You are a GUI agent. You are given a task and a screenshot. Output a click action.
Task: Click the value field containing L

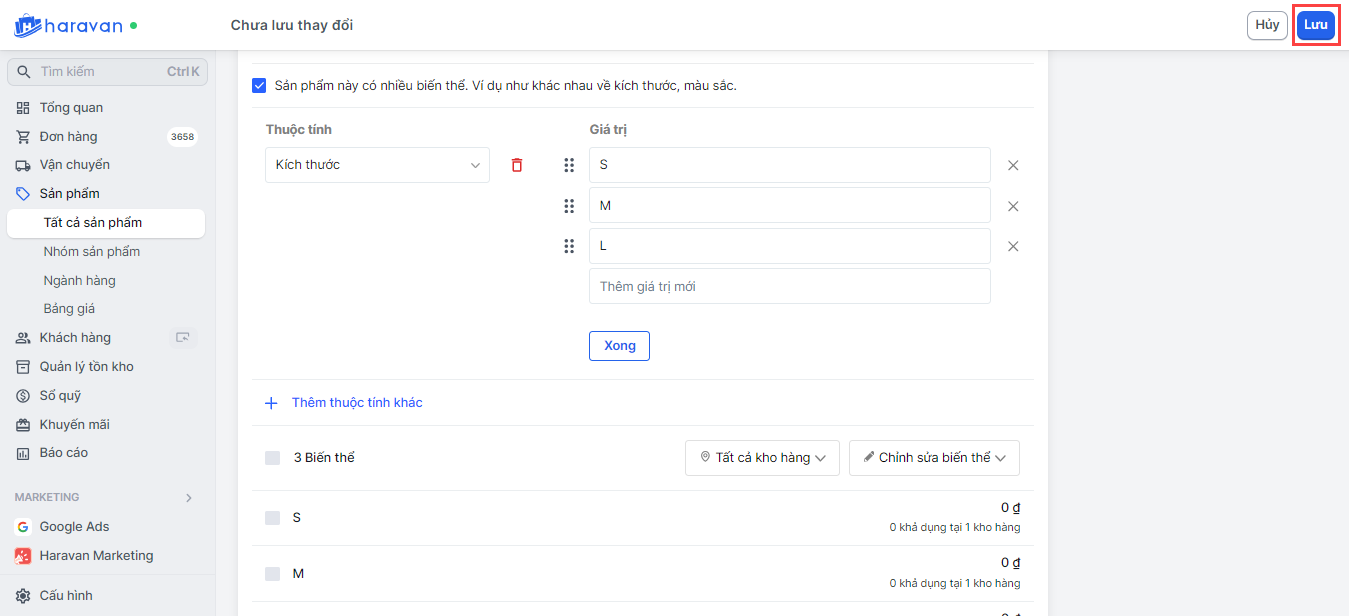(790, 246)
